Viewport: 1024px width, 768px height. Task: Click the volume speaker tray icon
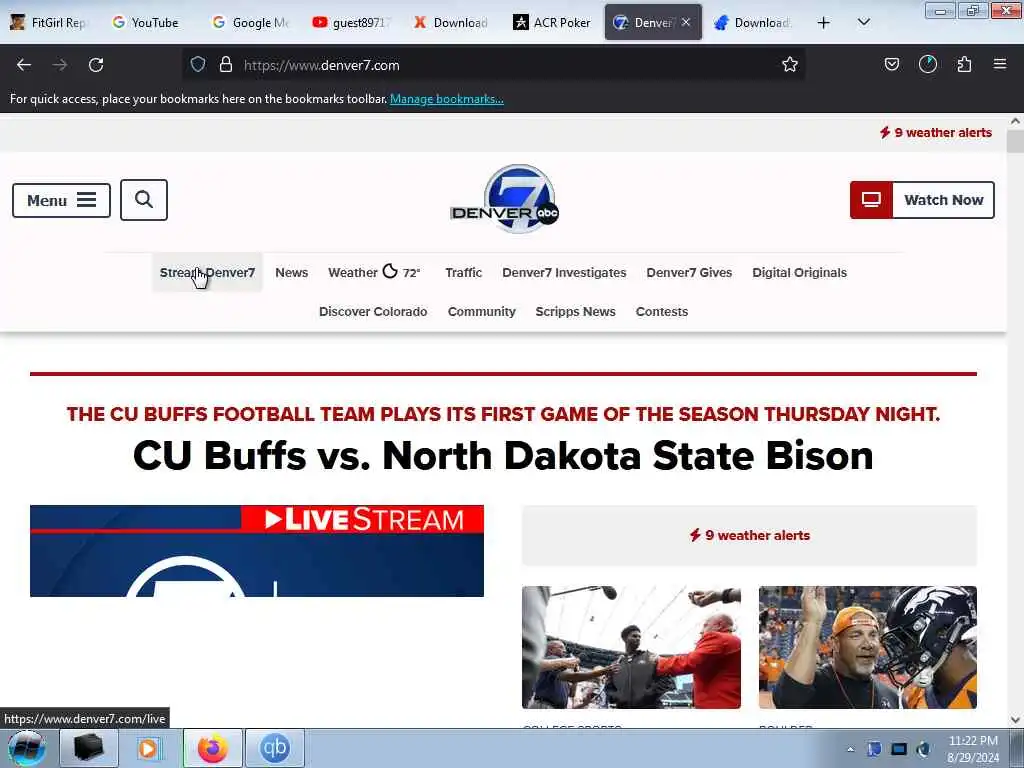[923, 749]
